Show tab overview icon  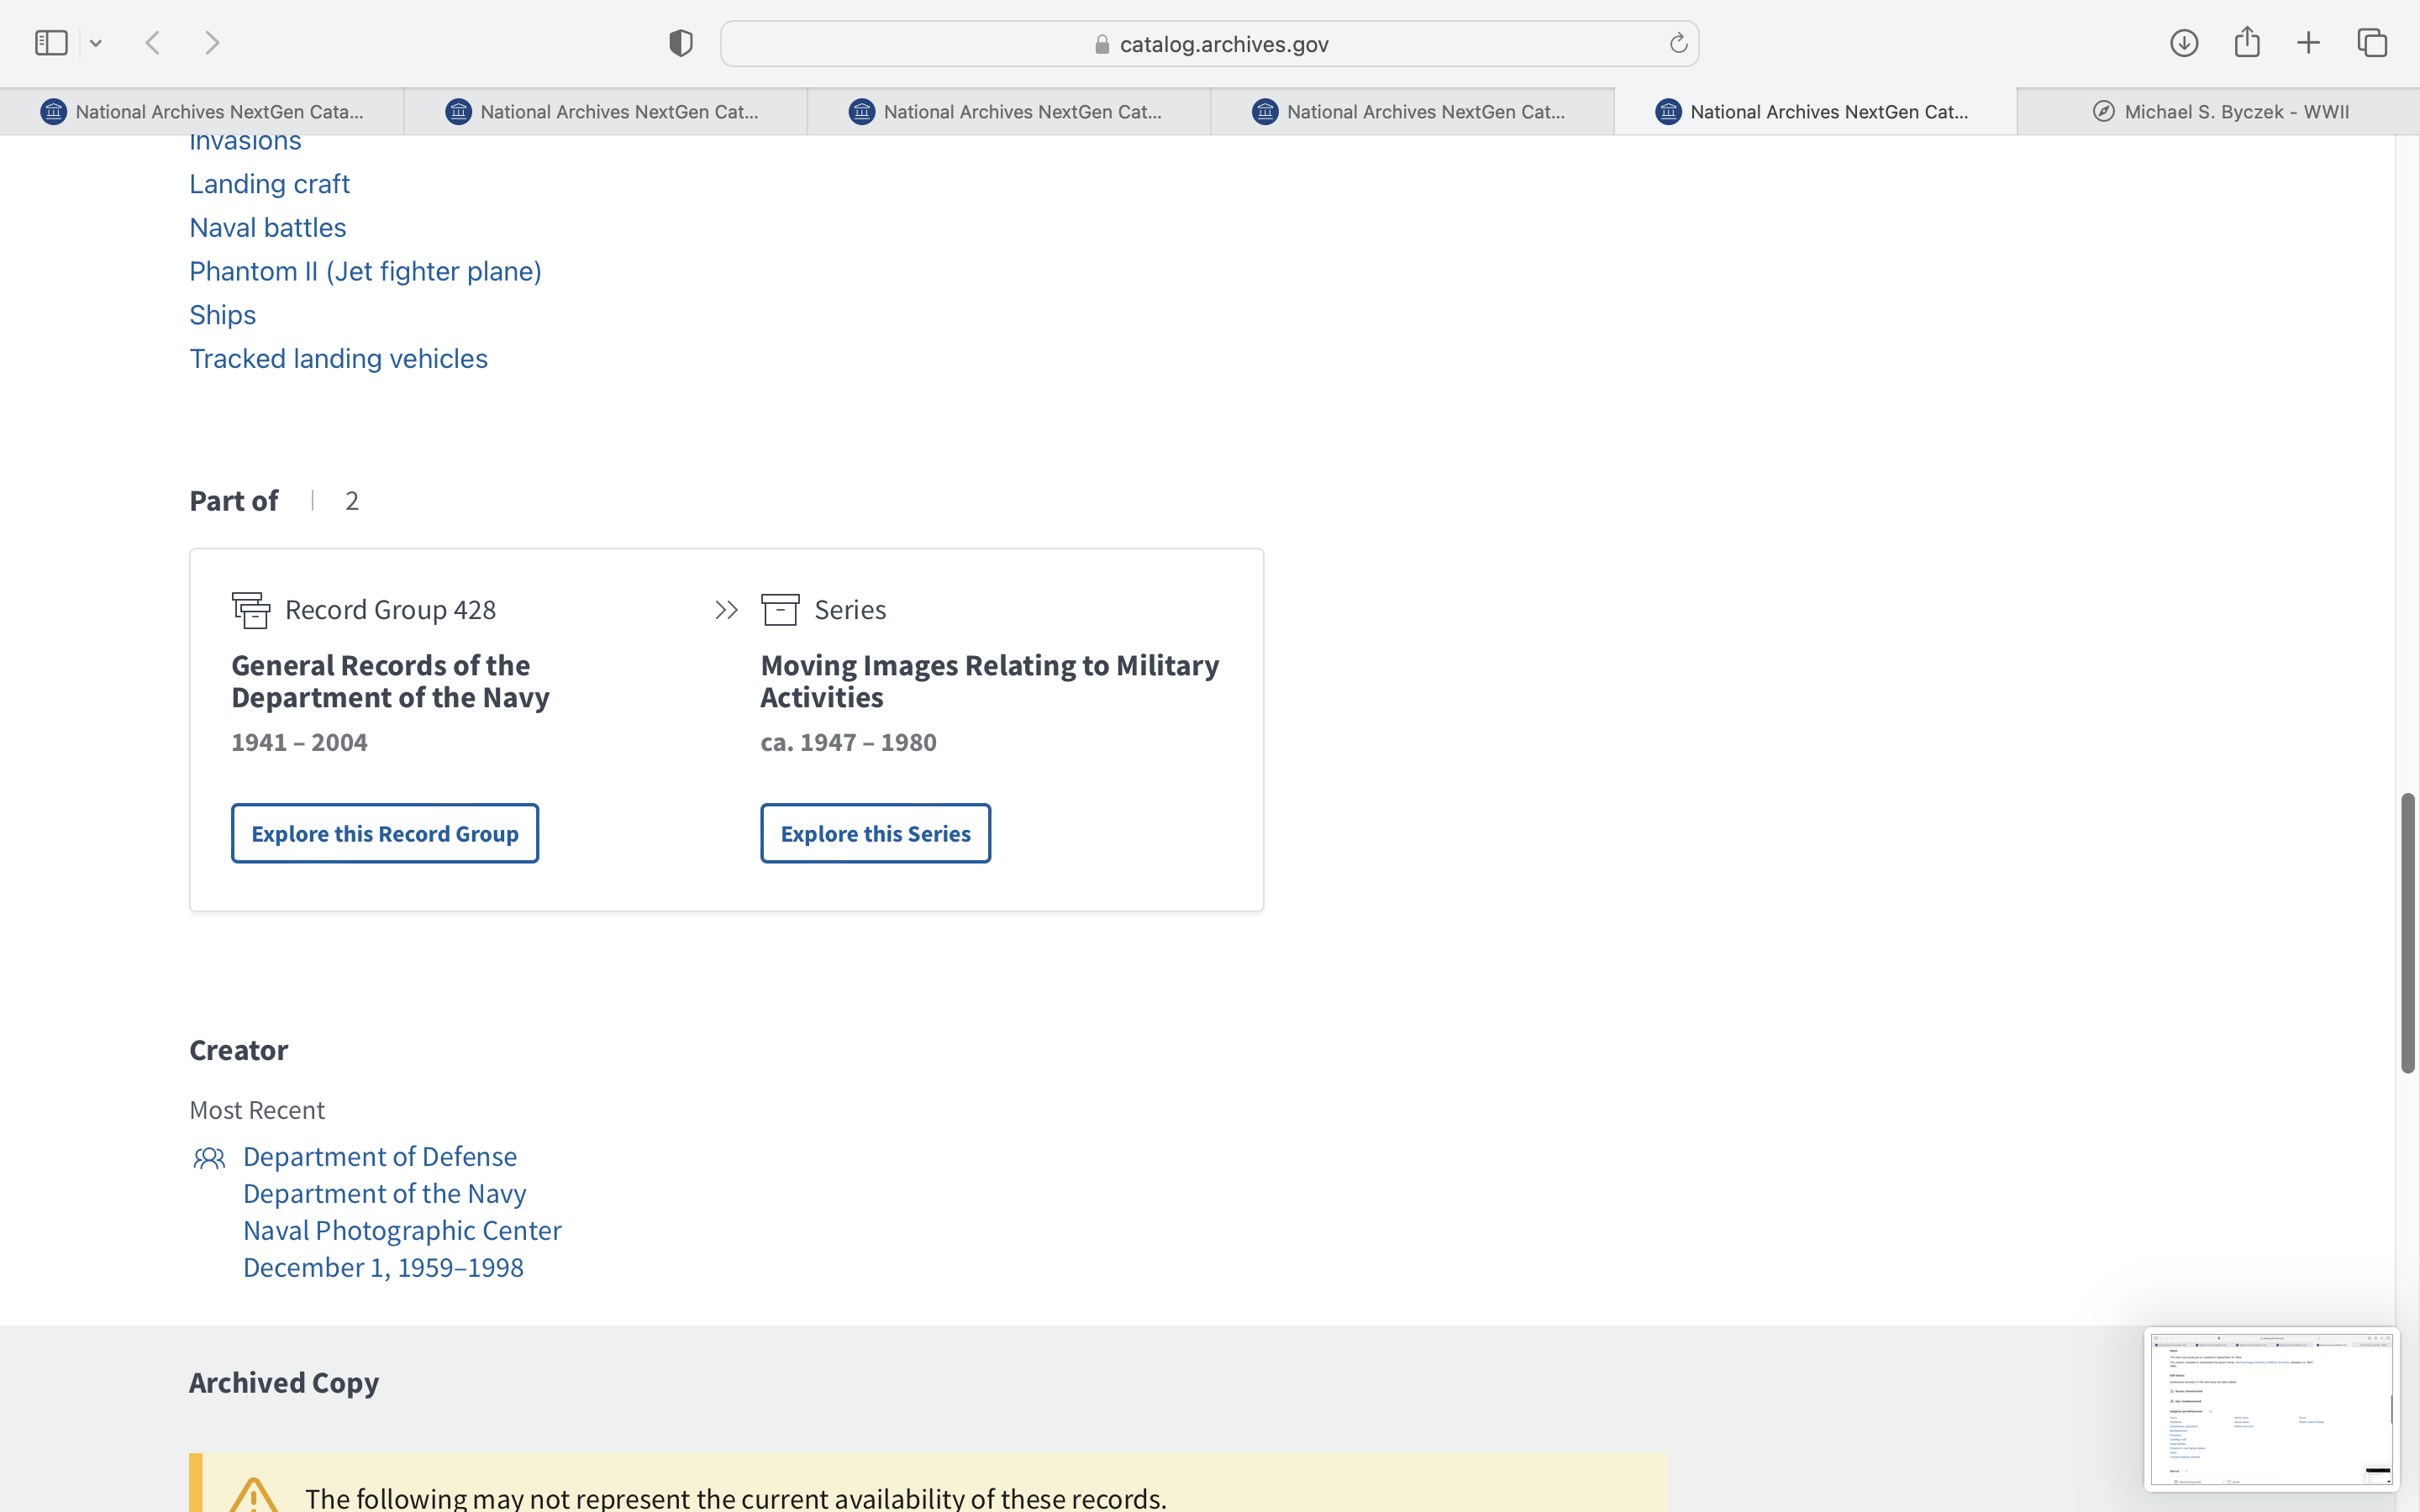pos(2372,43)
